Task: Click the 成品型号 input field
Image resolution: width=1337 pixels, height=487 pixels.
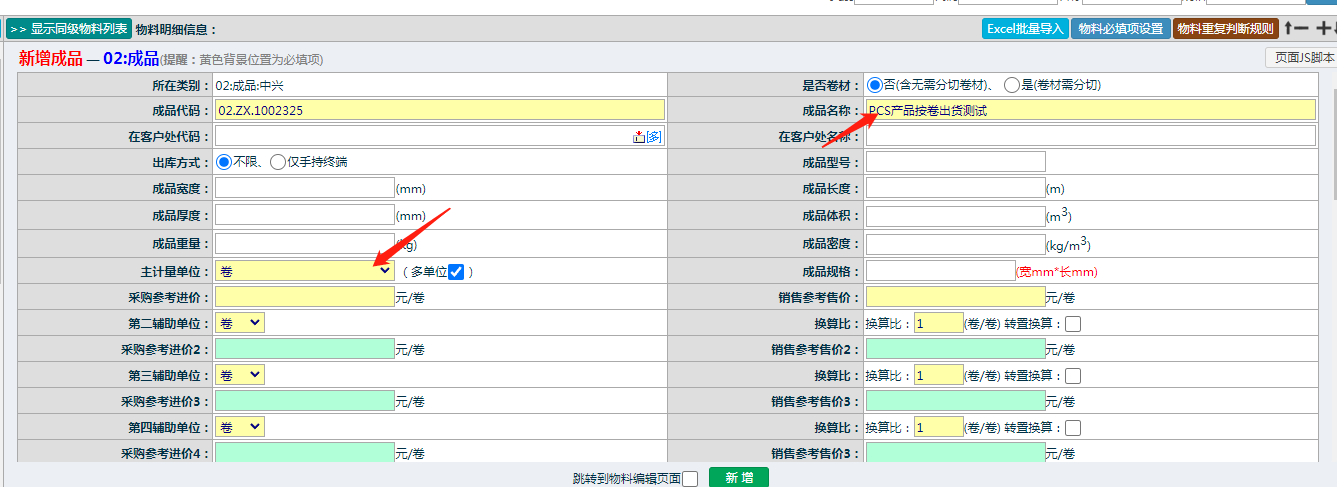Action: 955,162
